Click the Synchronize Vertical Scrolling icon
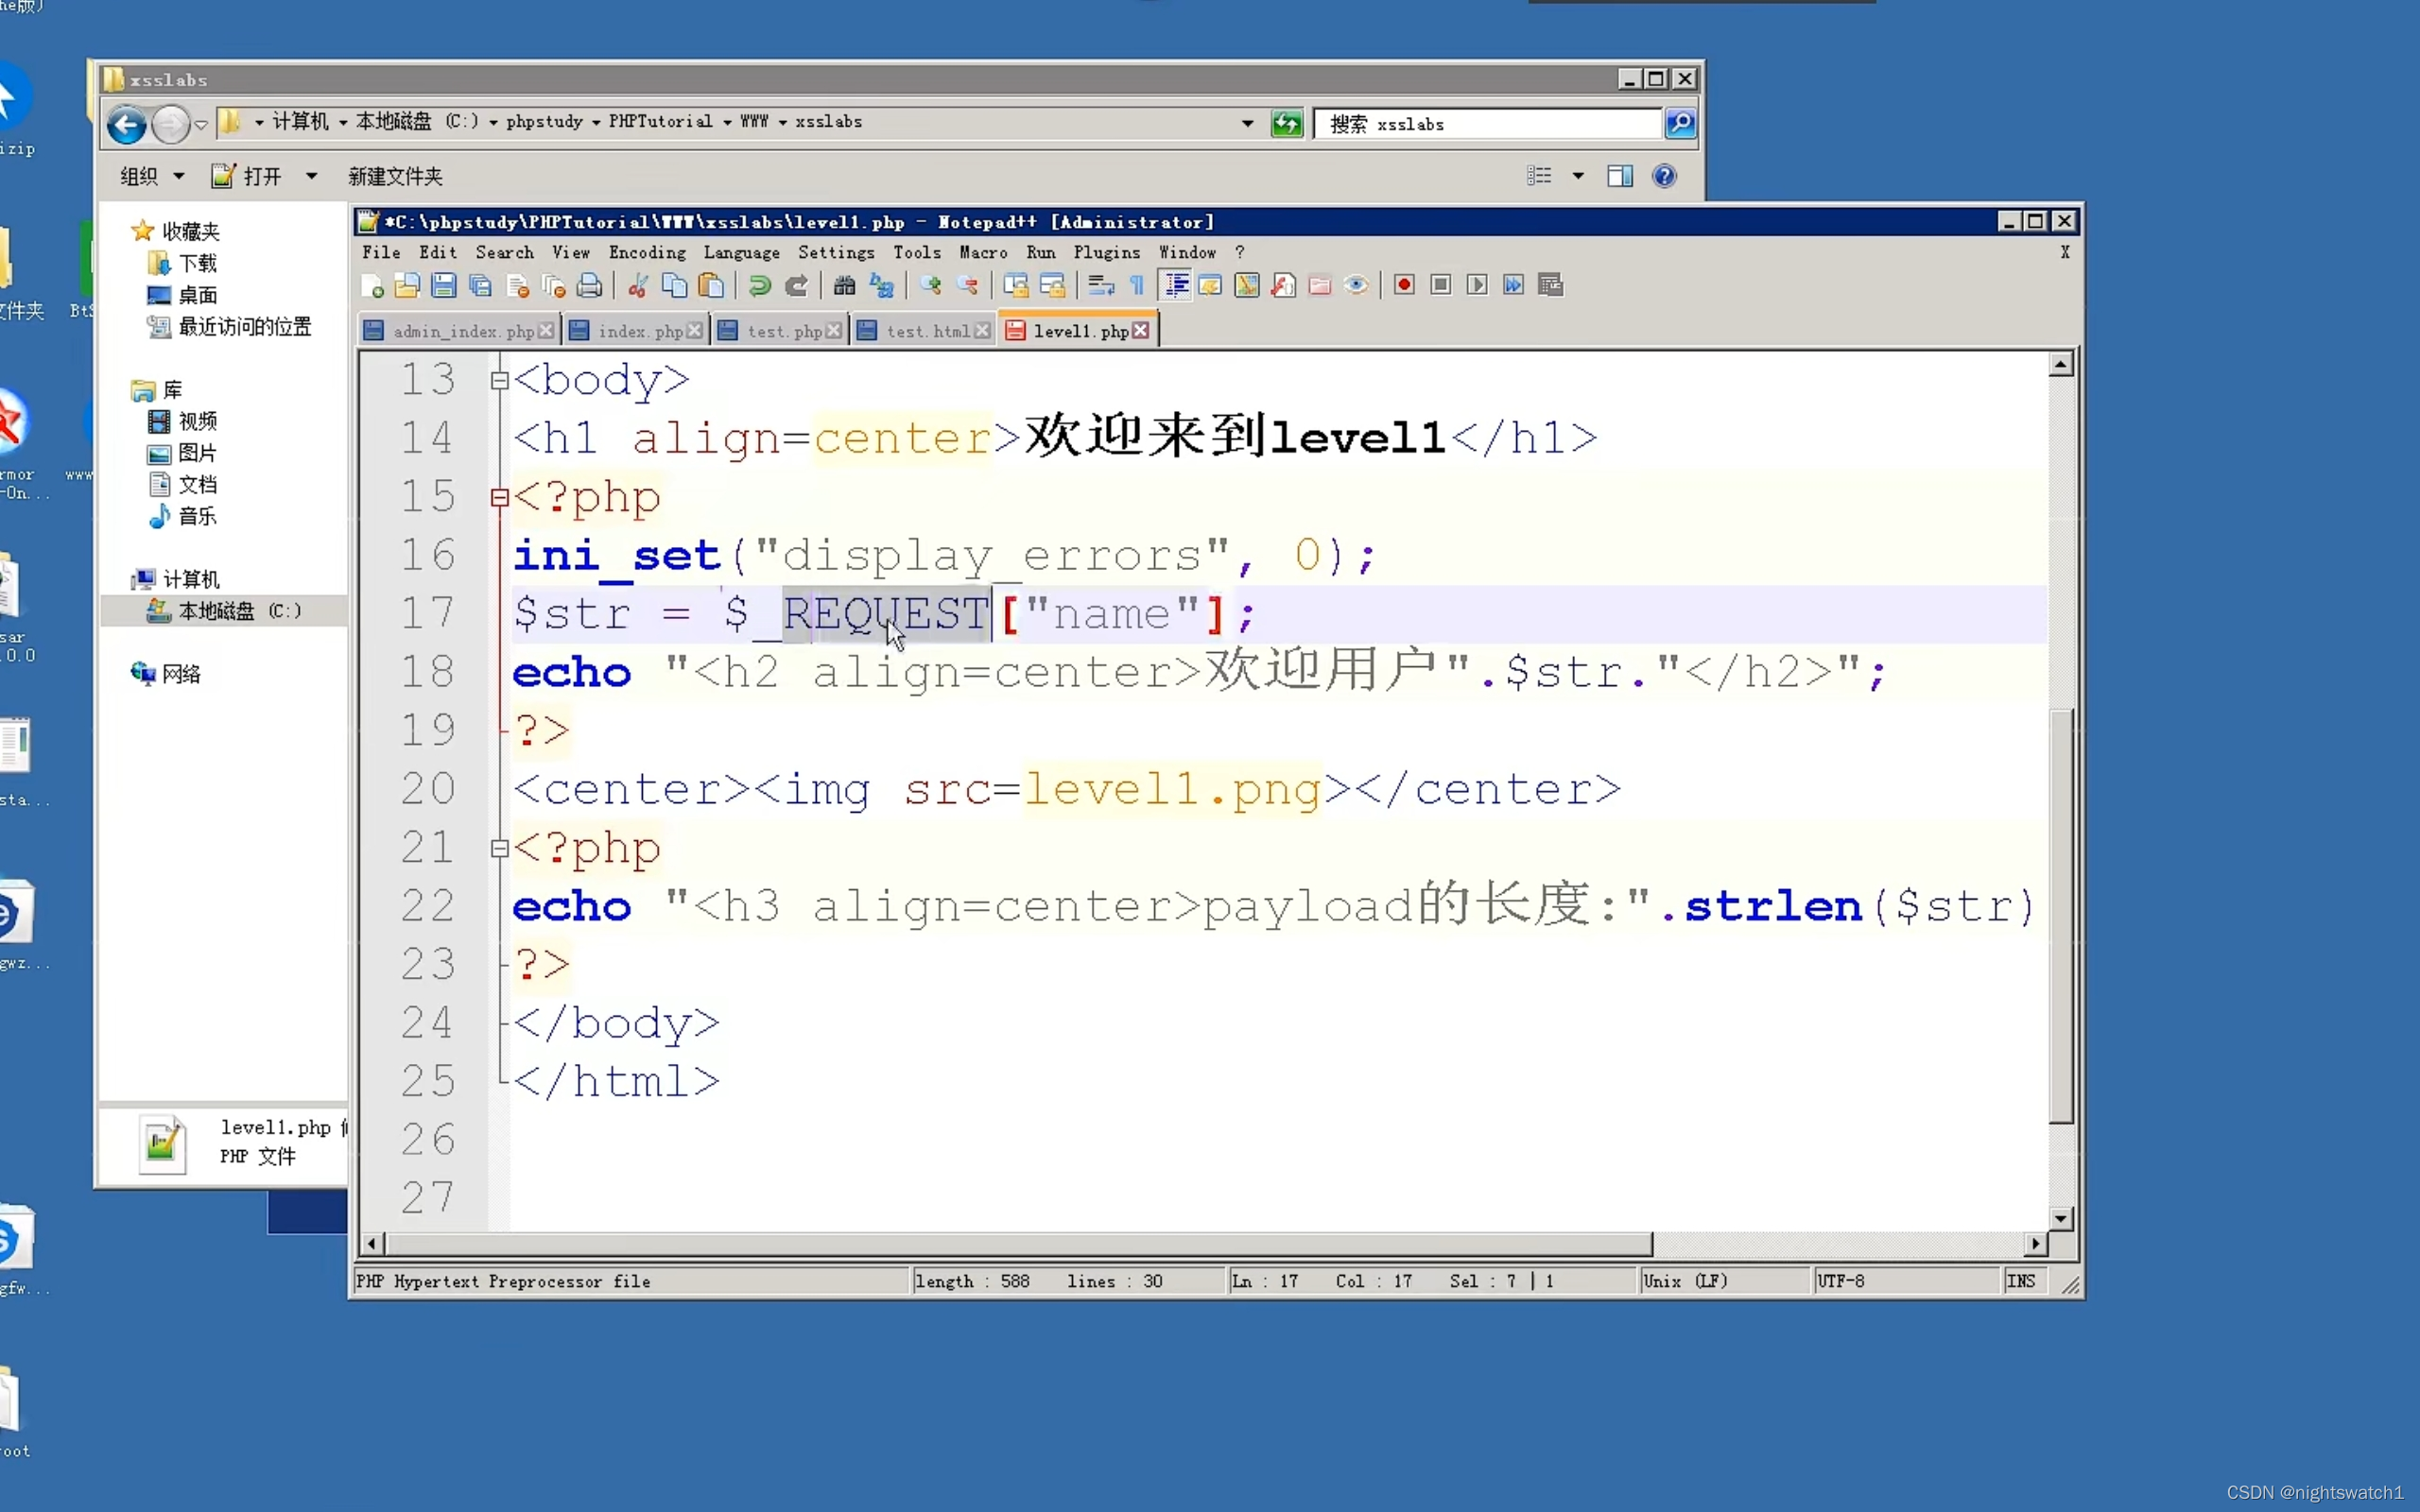The height and width of the screenshot is (1512, 2420). click(1016, 286)
